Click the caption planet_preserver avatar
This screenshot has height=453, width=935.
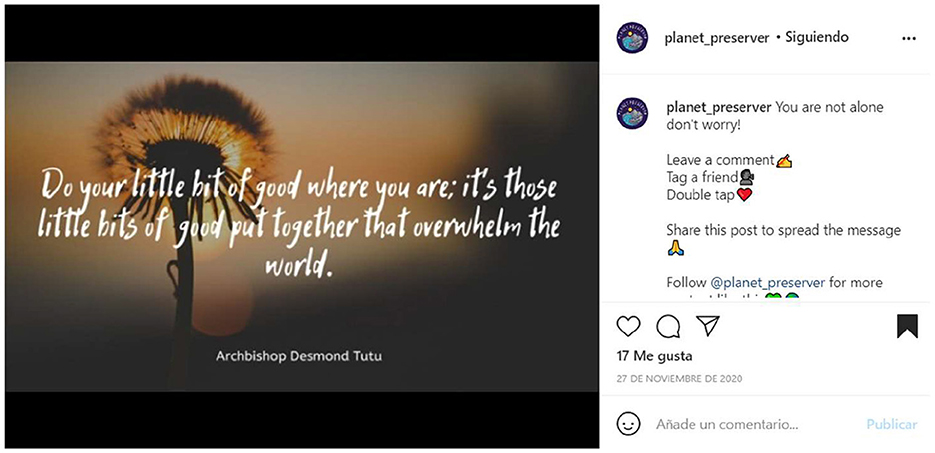tap(632, 113)
